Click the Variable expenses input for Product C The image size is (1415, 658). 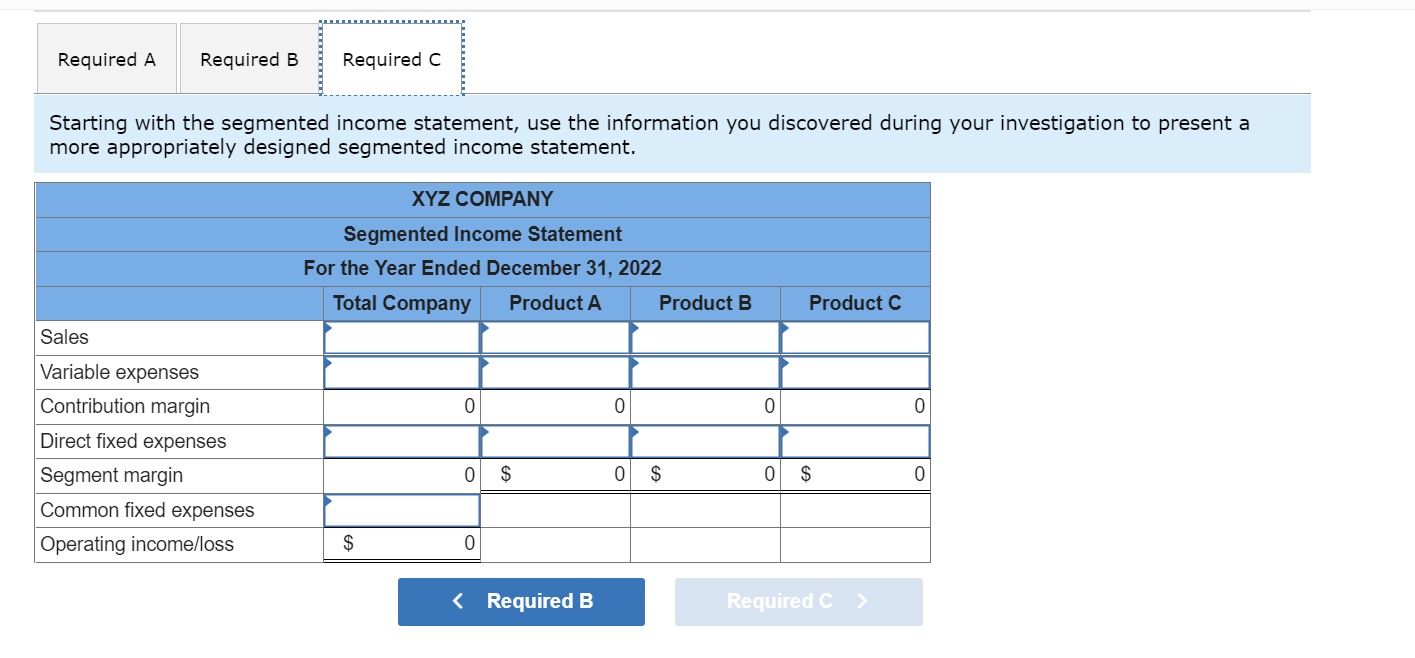click(x=854, y=372)
